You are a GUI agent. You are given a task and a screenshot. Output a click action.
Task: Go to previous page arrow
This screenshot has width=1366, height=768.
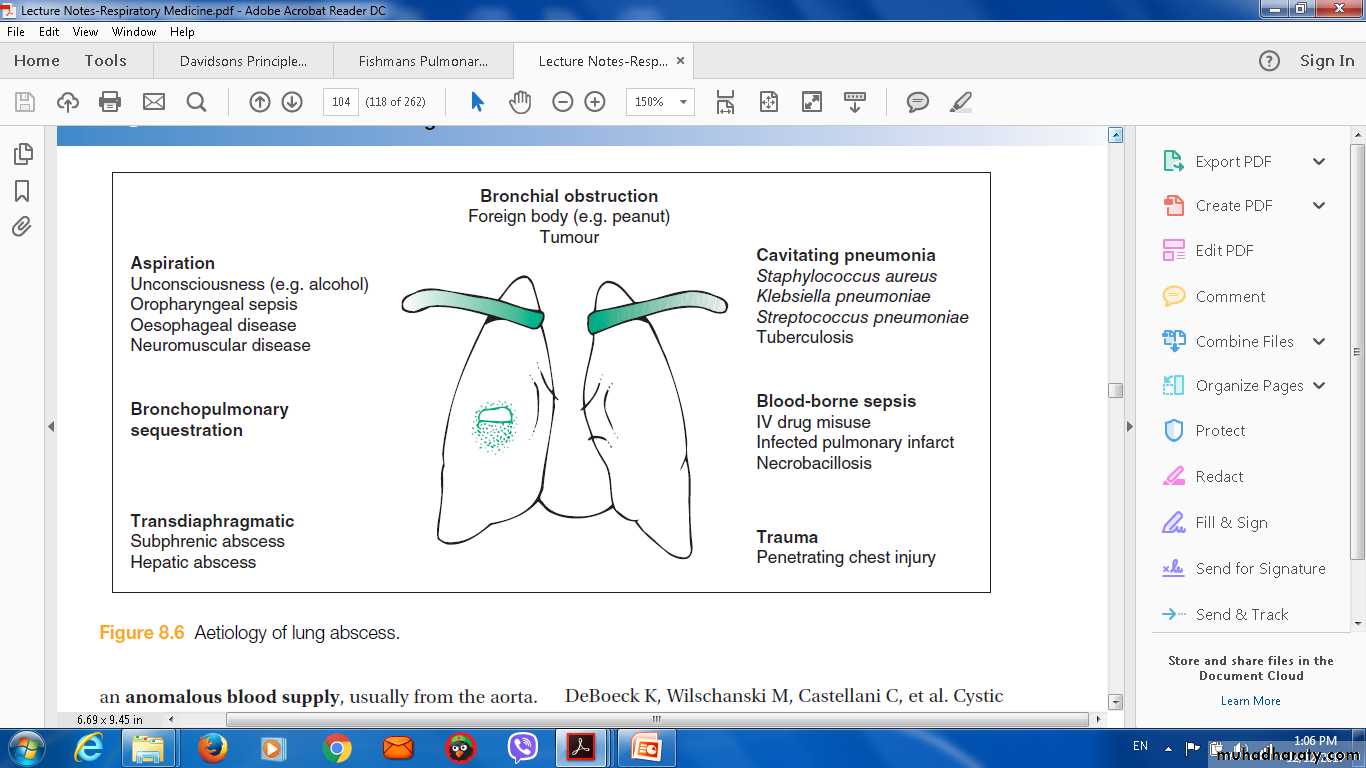coord(260,102)
